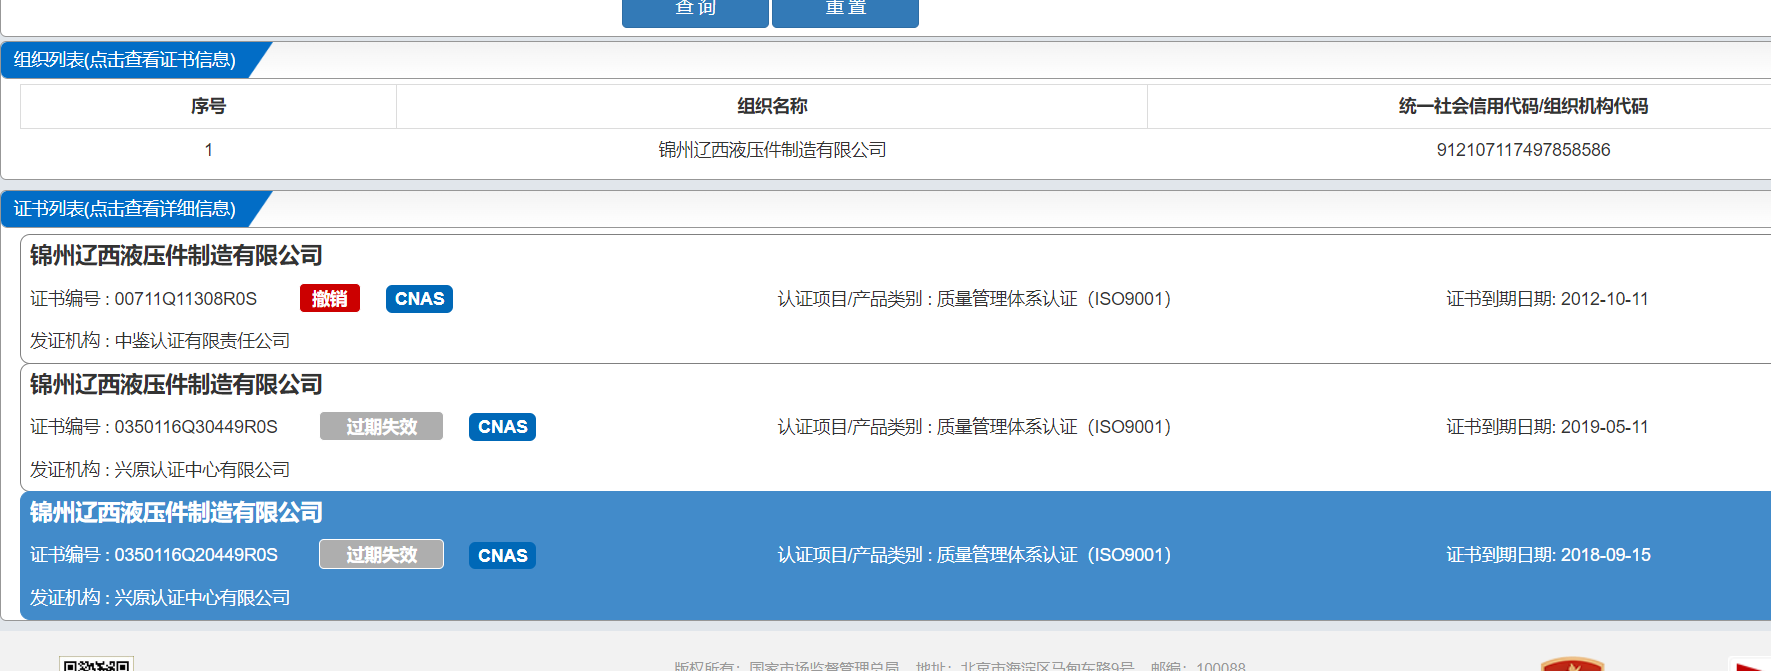This screenshot has height=671, width=1771.
Task: Click expiry date 2018-09-15
Action: (1605, 555)
